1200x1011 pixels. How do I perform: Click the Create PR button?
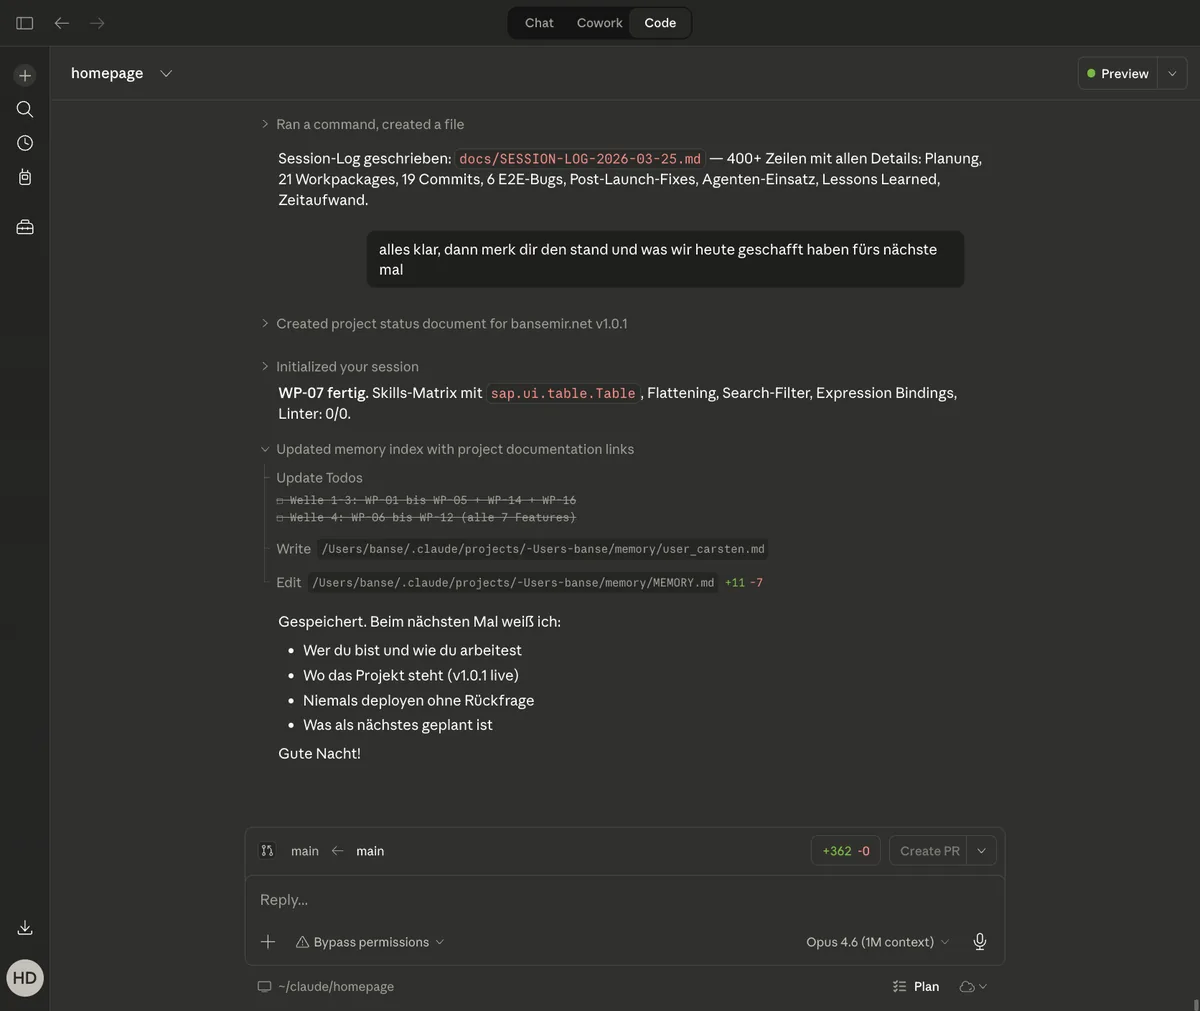[928, 850]
